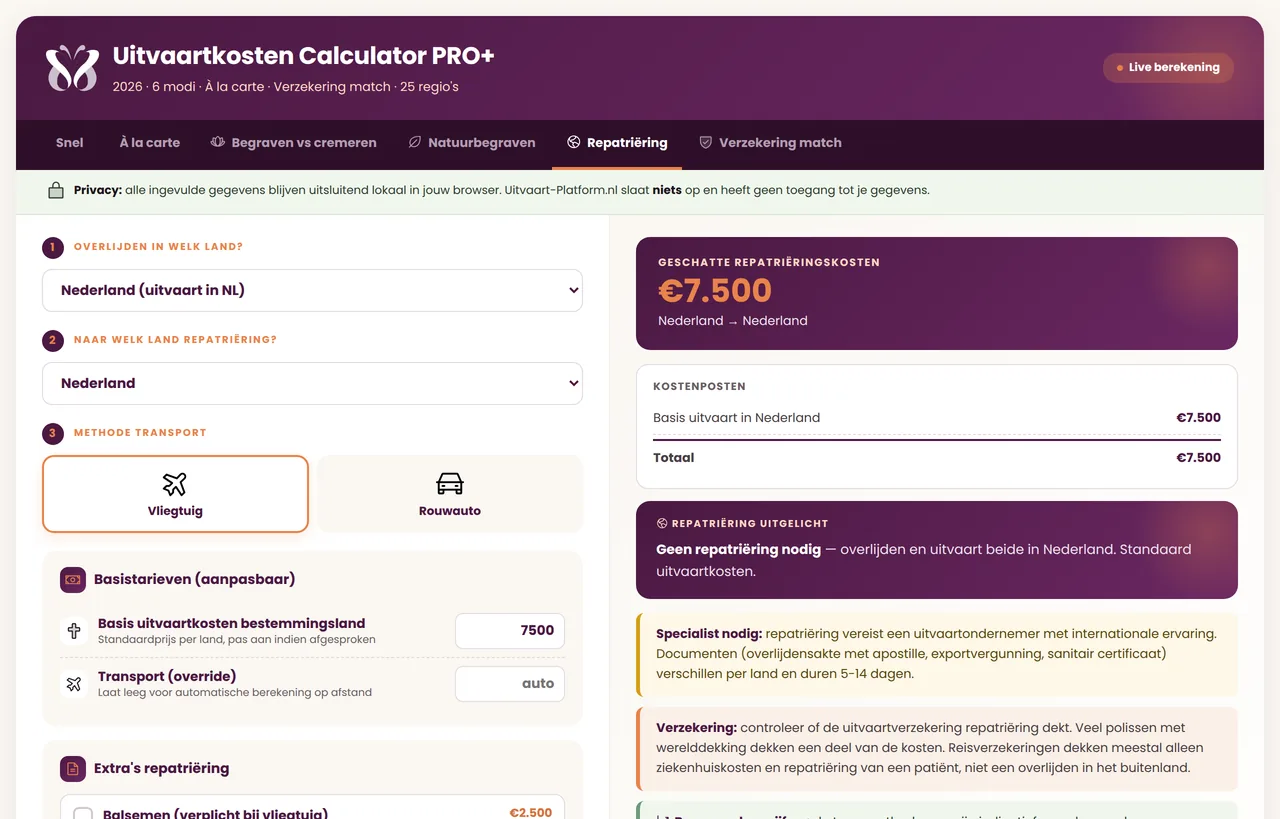Click the Basis uitvaartkosten input showing 7500

(510, 631)
